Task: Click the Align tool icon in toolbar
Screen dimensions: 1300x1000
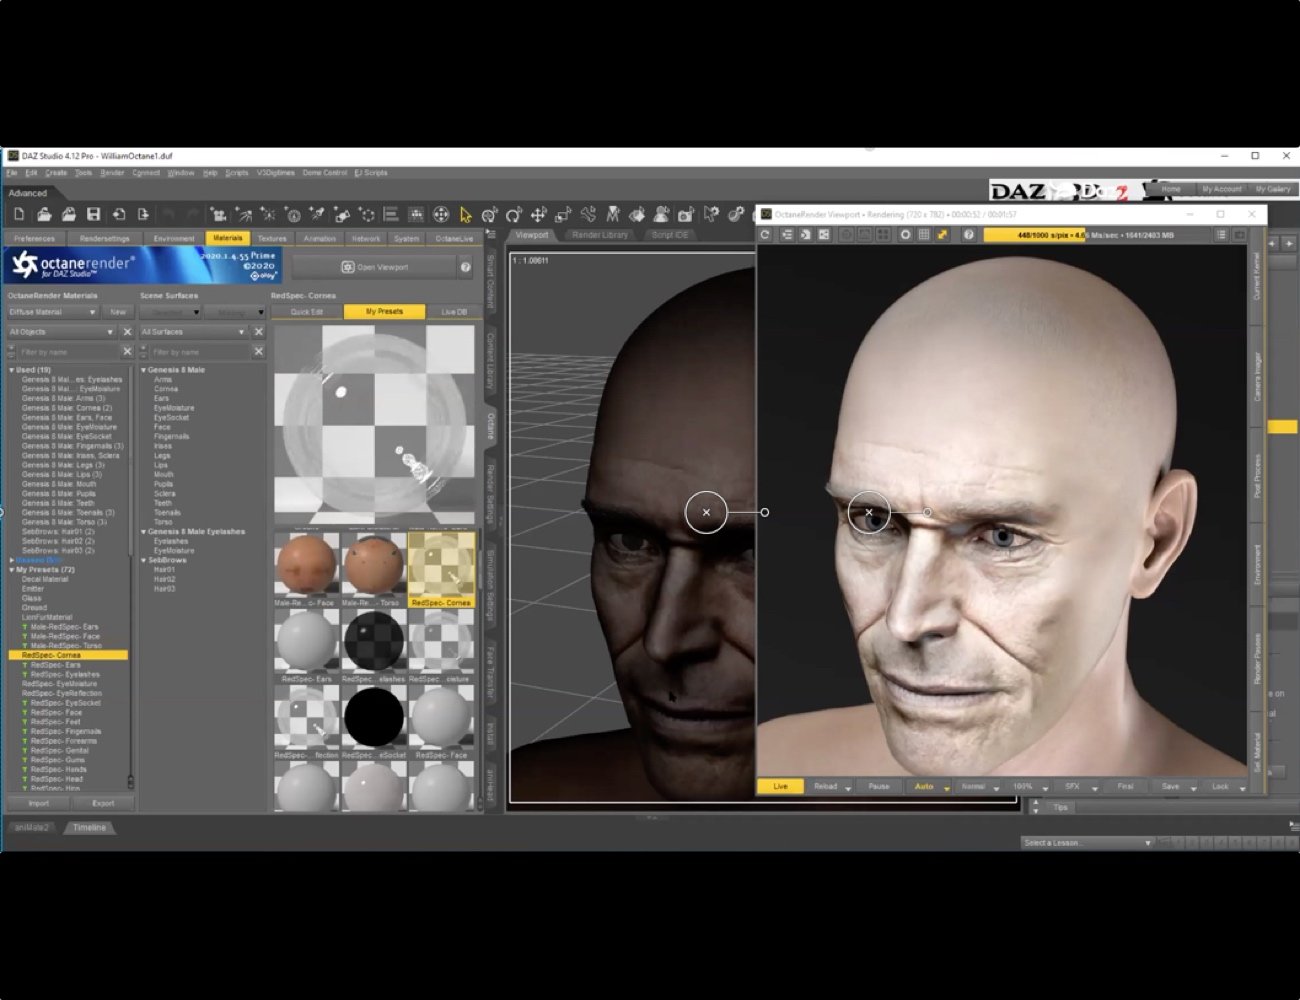Action: 391,214
